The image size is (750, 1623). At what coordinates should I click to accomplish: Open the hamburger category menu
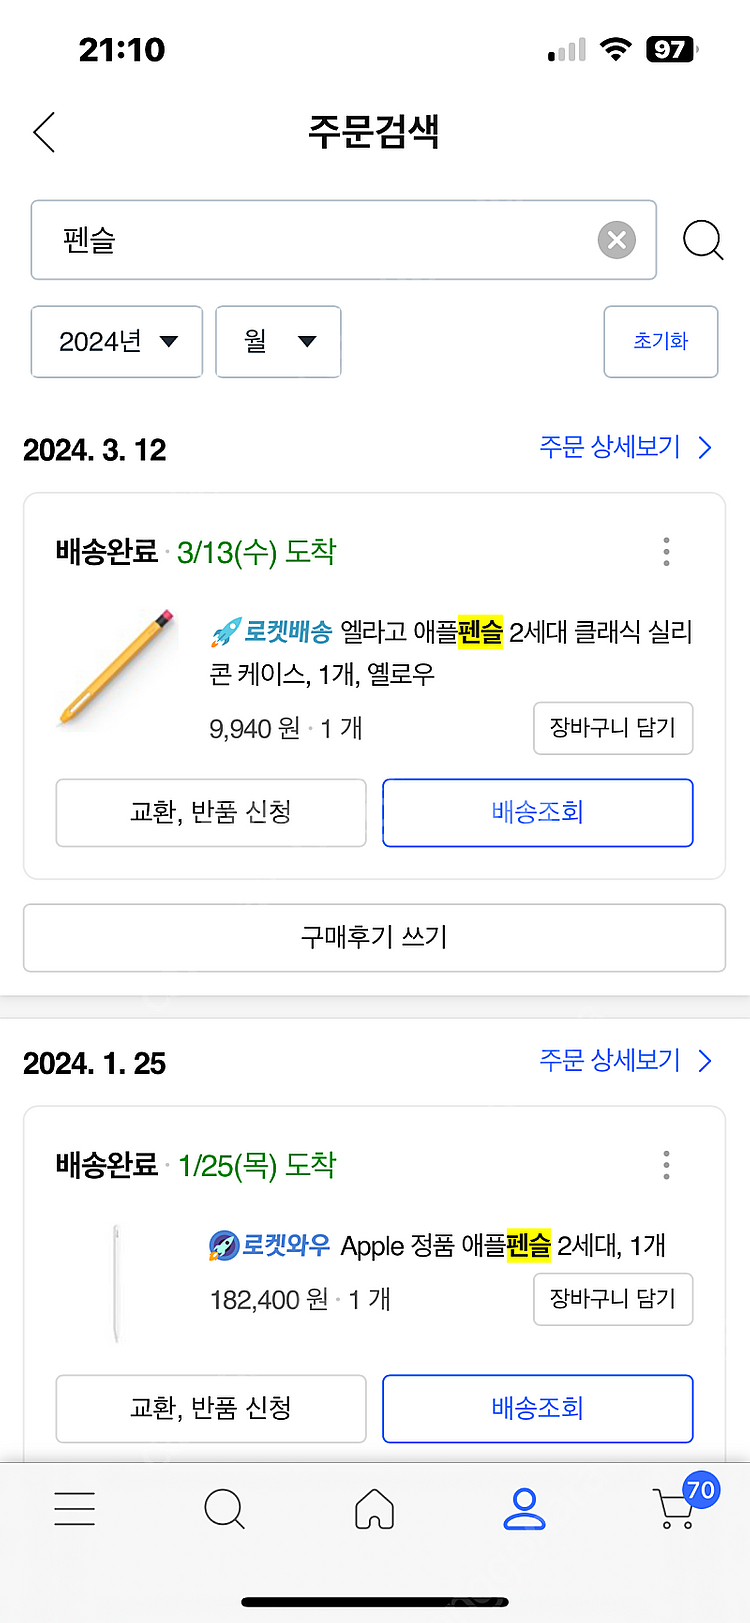pyautogui.click(x=75, y=1508)
